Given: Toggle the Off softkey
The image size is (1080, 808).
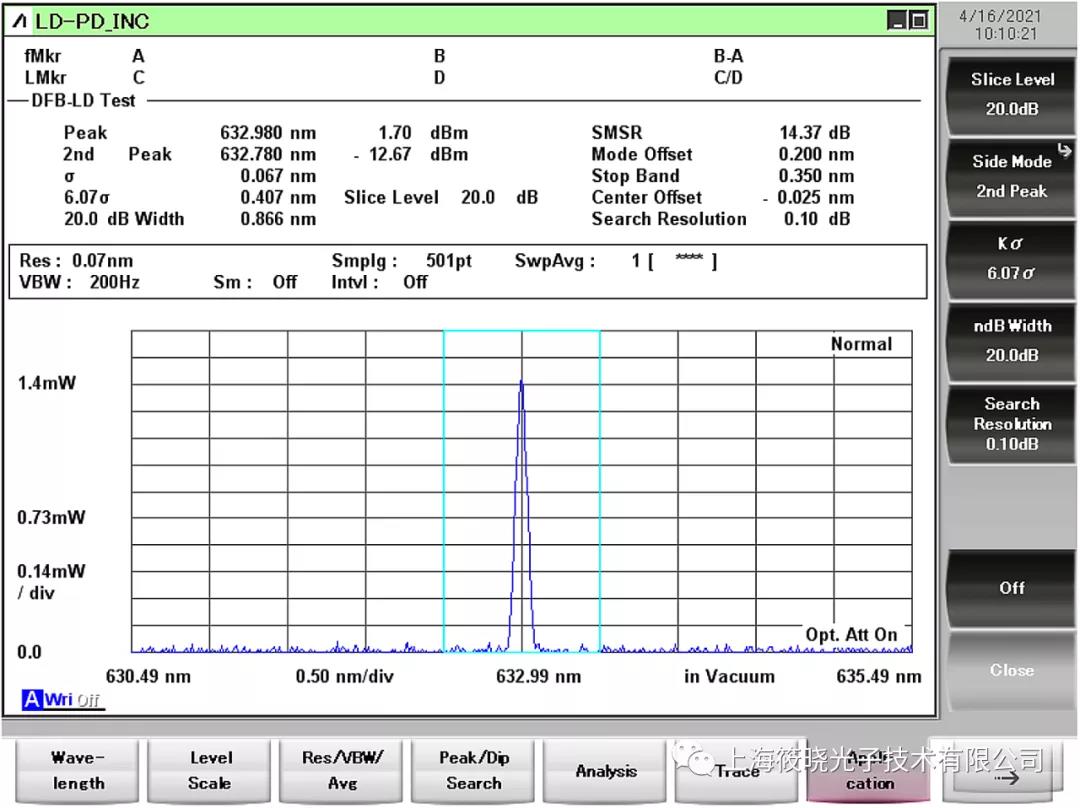Looking at the screenshot, I should [1011, 588].
